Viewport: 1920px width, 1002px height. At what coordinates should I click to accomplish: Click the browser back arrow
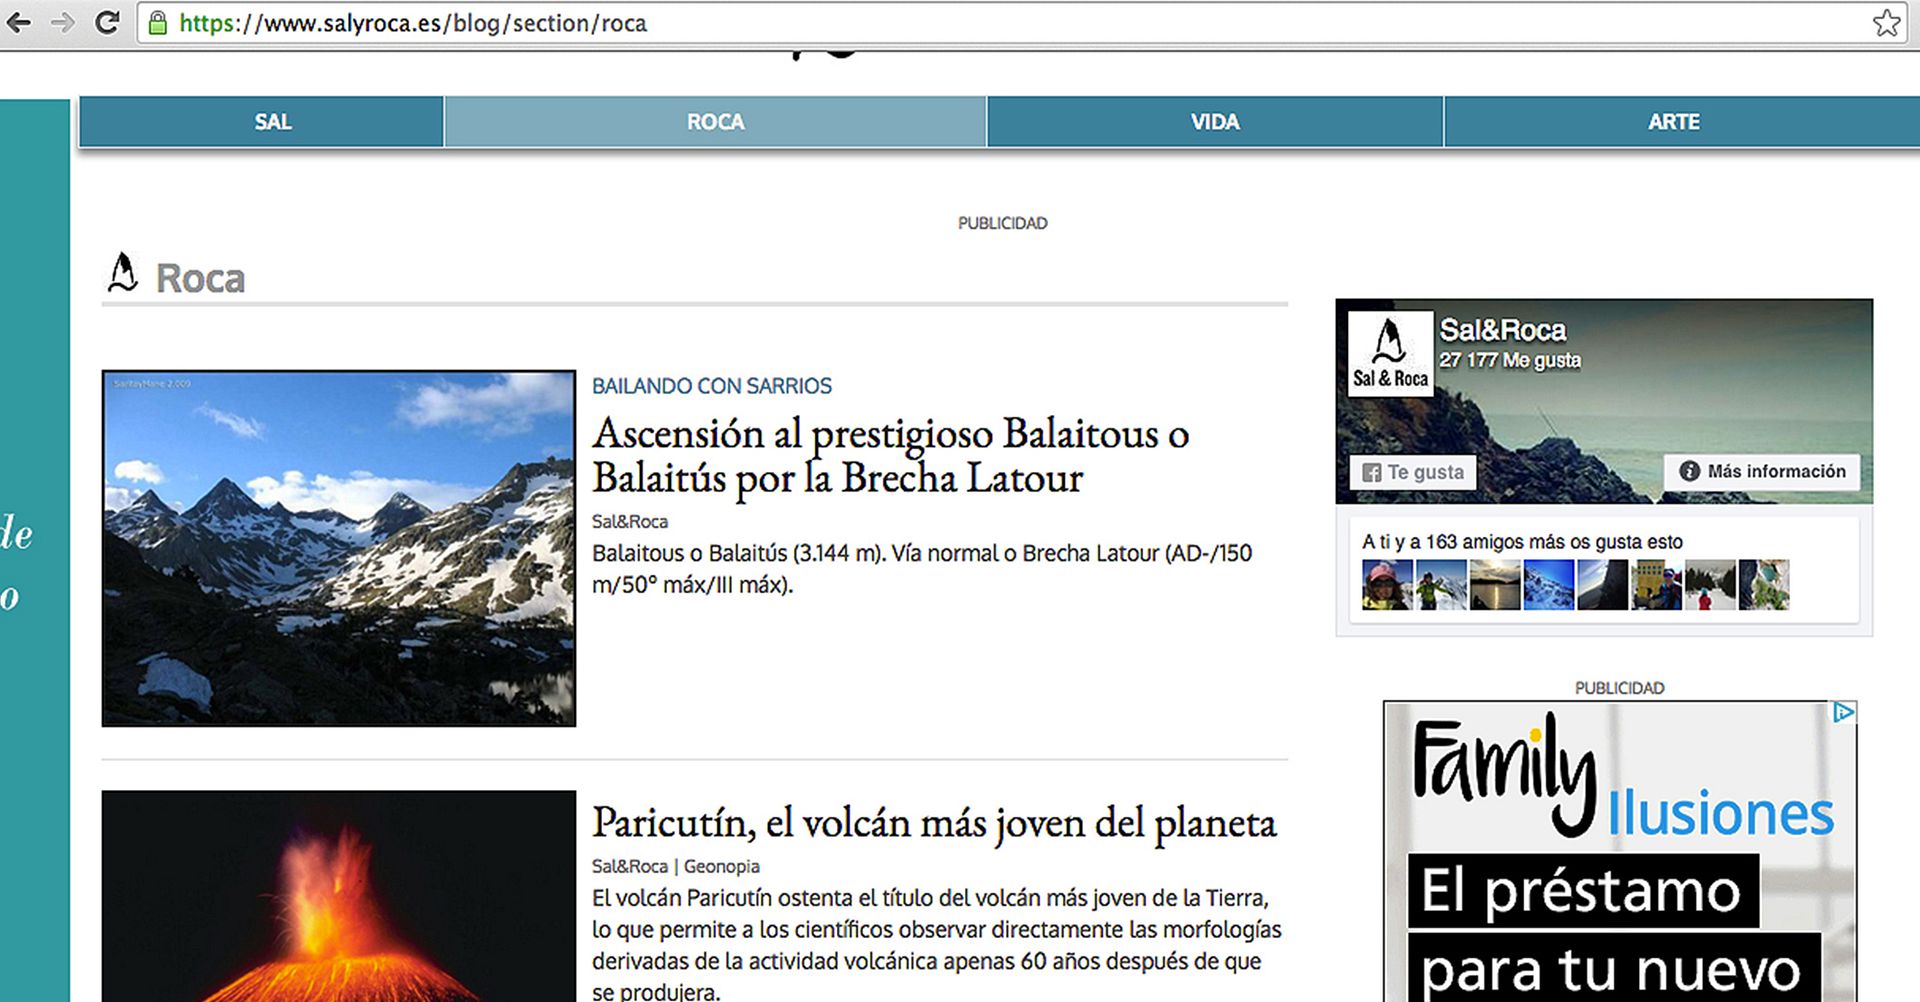(18, 22)
